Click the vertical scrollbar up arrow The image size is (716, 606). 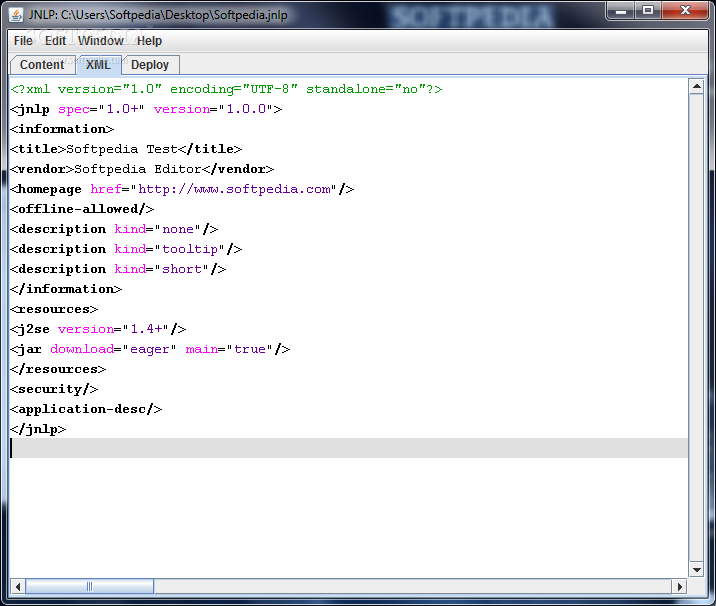click(x=696, y=86)
